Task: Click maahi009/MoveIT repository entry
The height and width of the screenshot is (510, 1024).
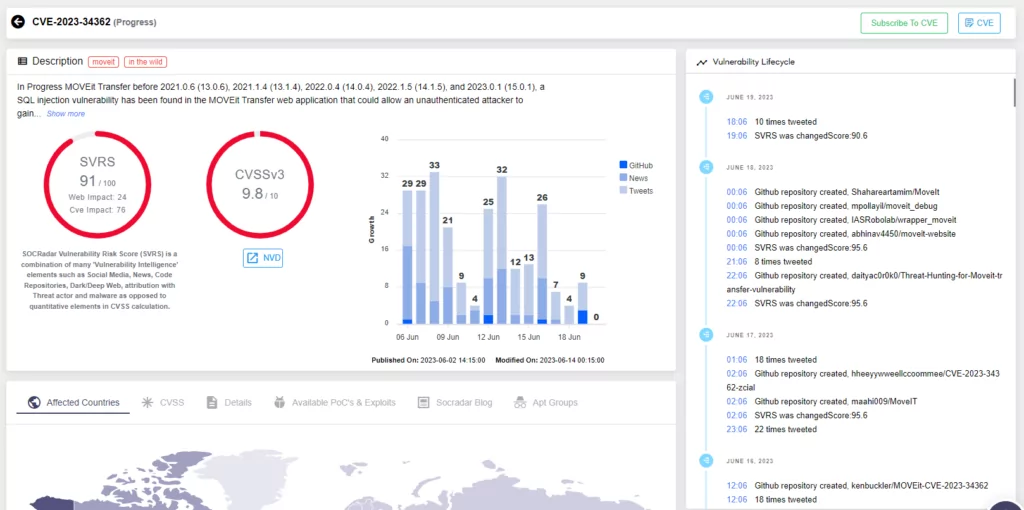Action: pos(836,401)
